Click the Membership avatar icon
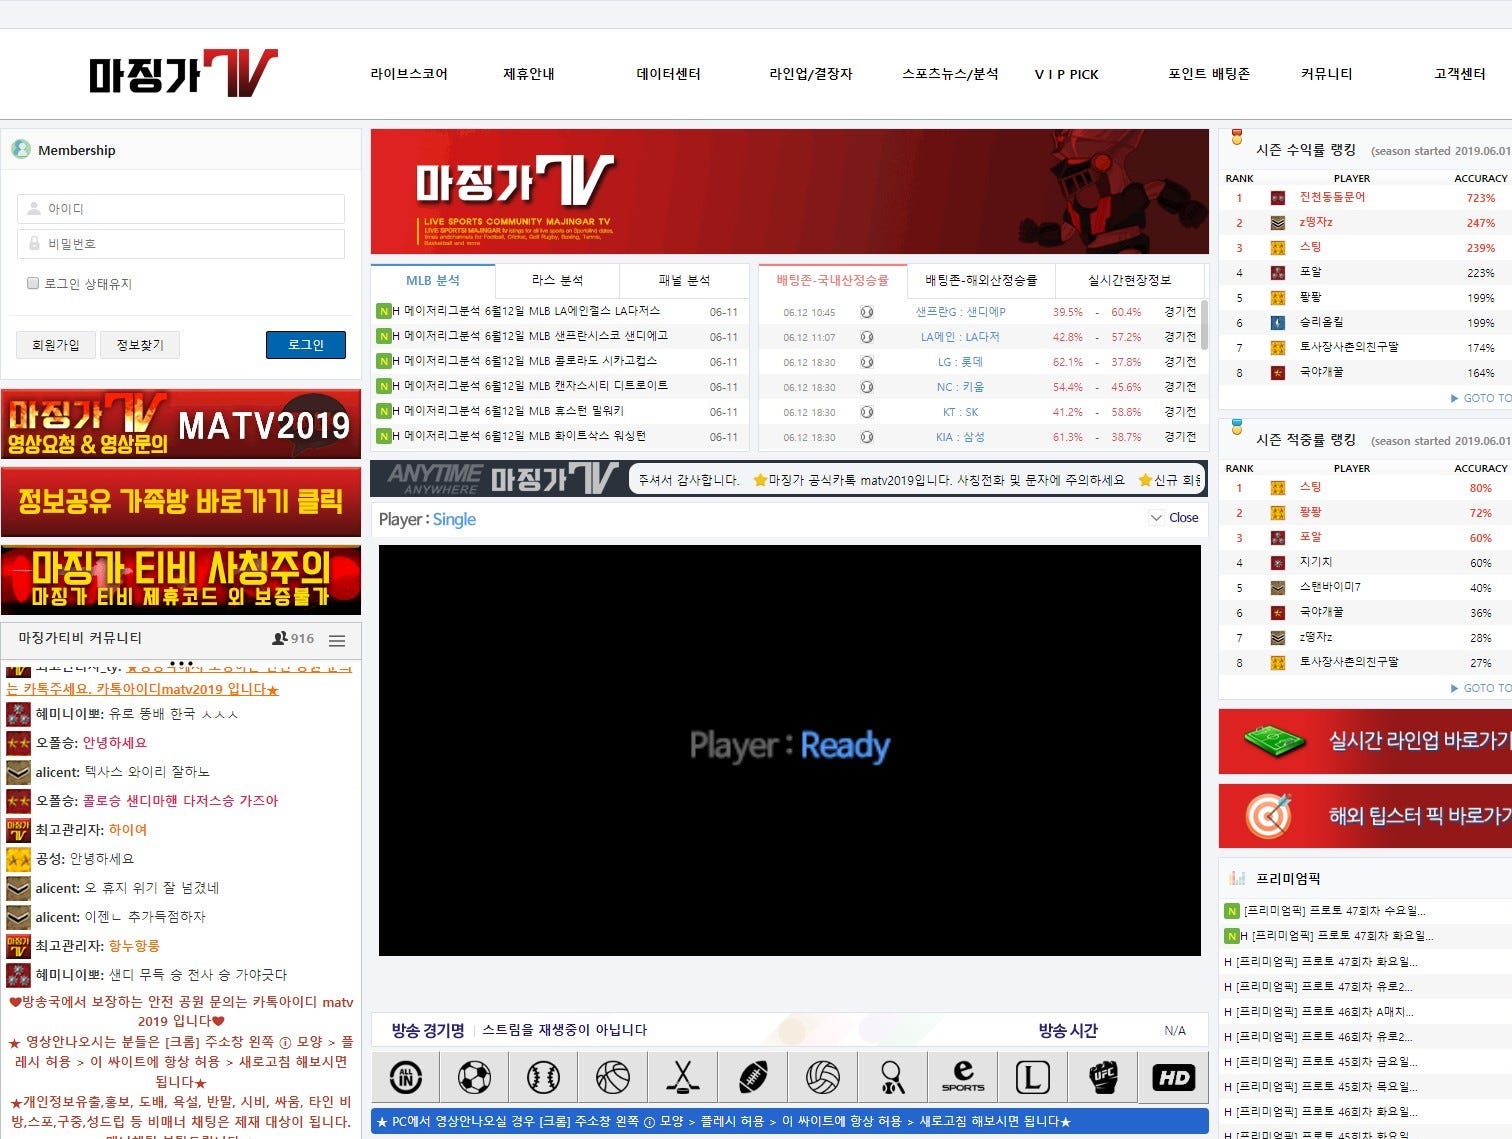 pyautogui.click(x=21, y=149)
